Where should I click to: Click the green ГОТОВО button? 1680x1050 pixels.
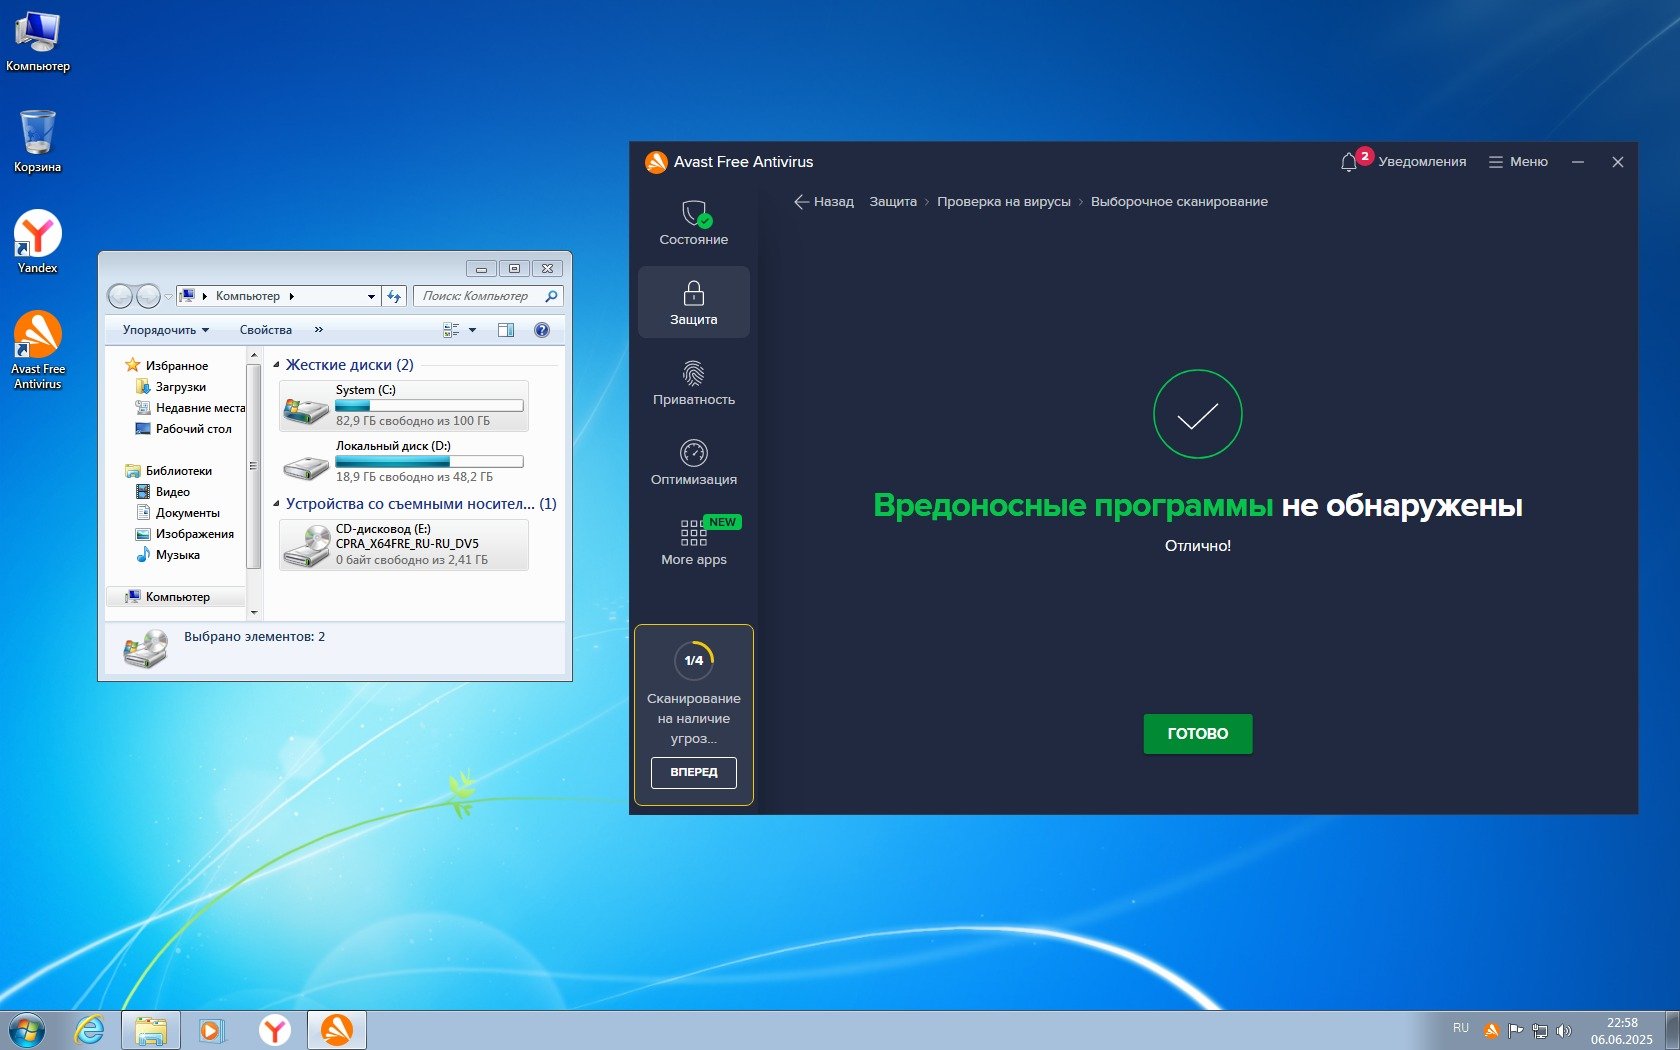tap(1198, 733)
